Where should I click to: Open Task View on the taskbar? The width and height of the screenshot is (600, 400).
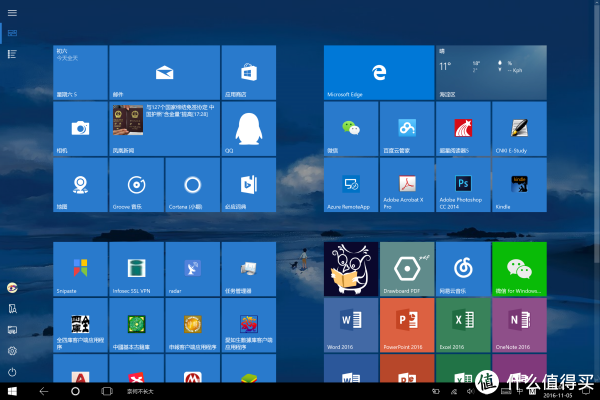coord(107,391)
